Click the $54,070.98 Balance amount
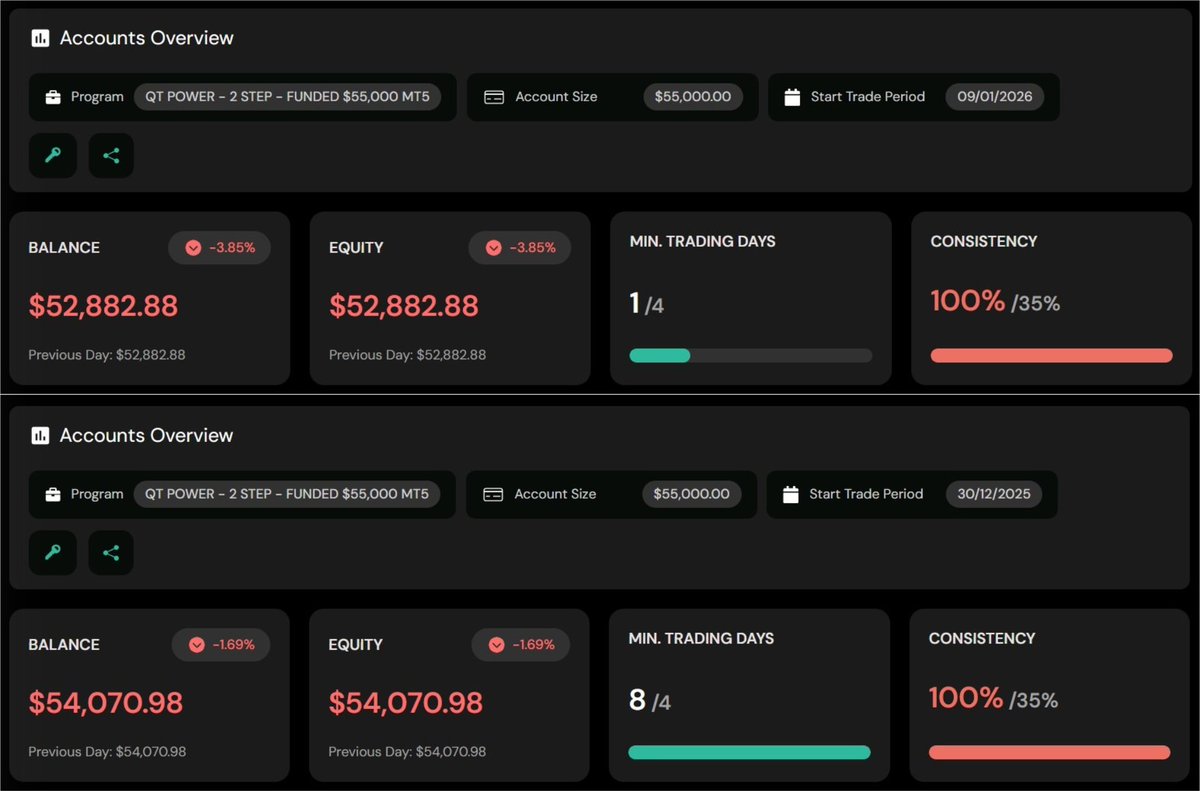Screen dimensions: 1200x791 coord(106,703)
